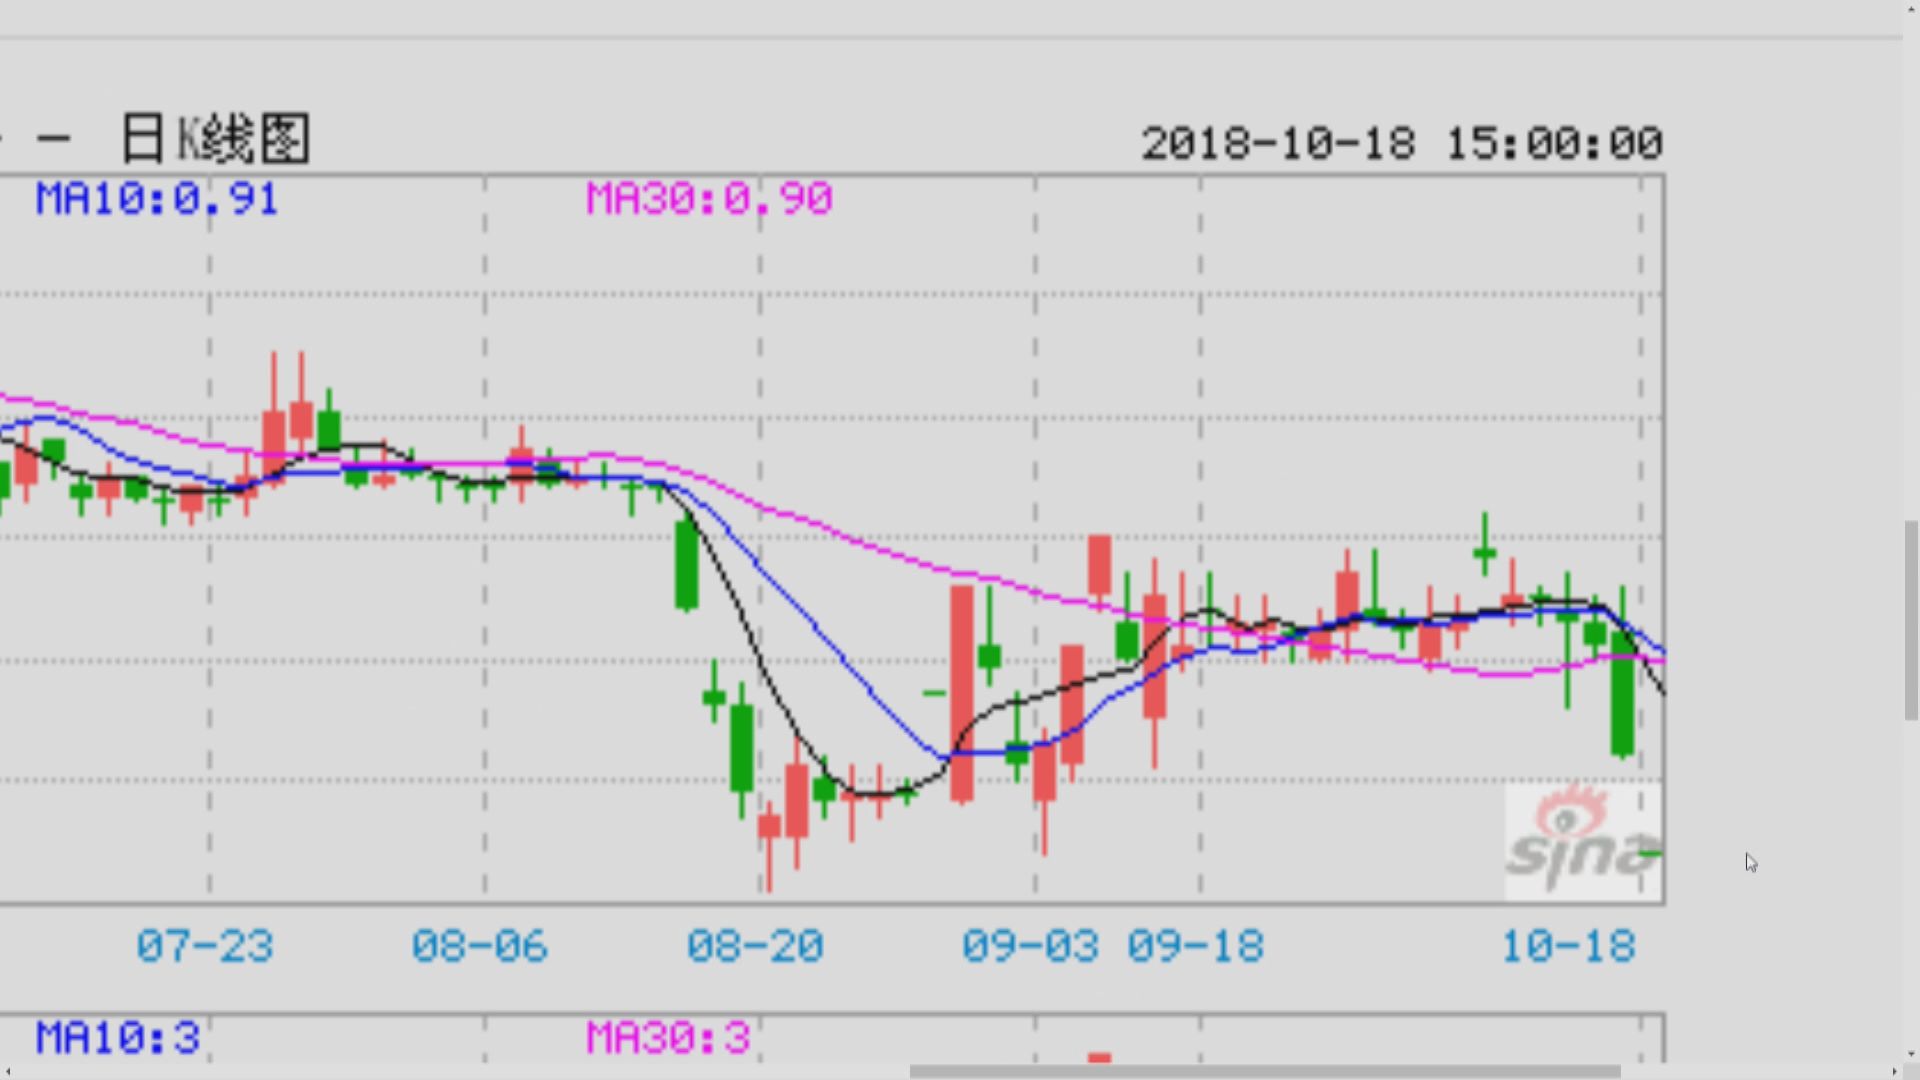
Task: Click the vertical scrollbar down arrow
Action: coord(1911,1053)
